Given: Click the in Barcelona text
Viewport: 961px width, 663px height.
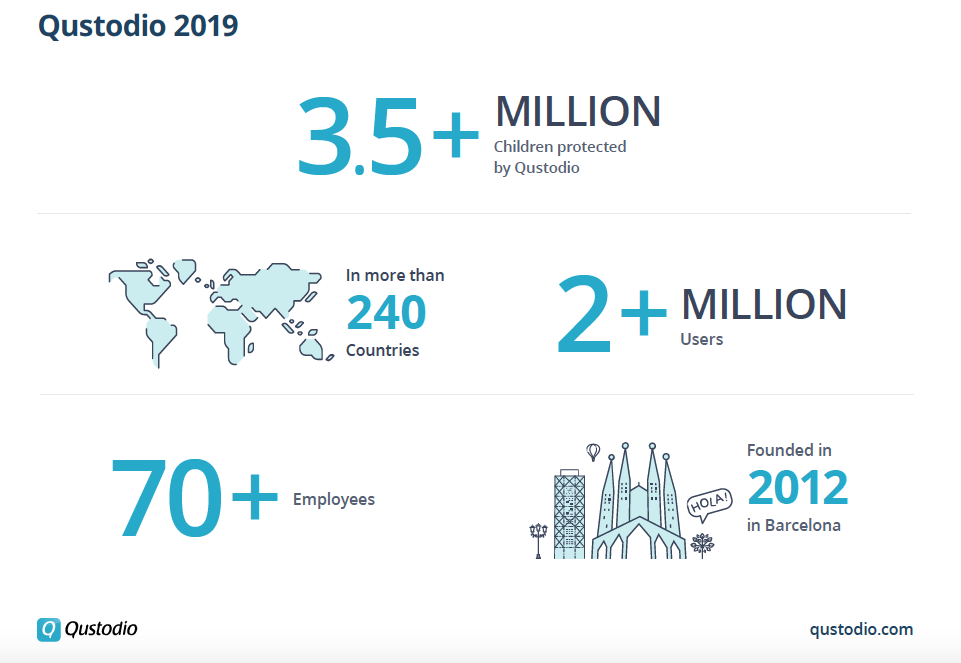Looking at the screenshot, I should pyautogui.click(x=794, y=525).
